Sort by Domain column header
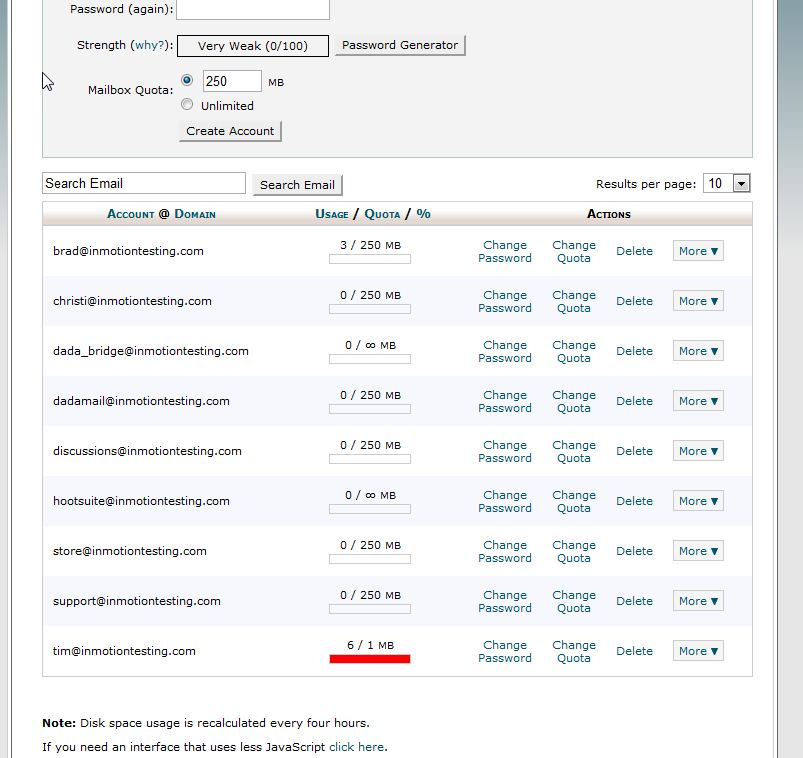803x758 pixels. click(195, 214)
